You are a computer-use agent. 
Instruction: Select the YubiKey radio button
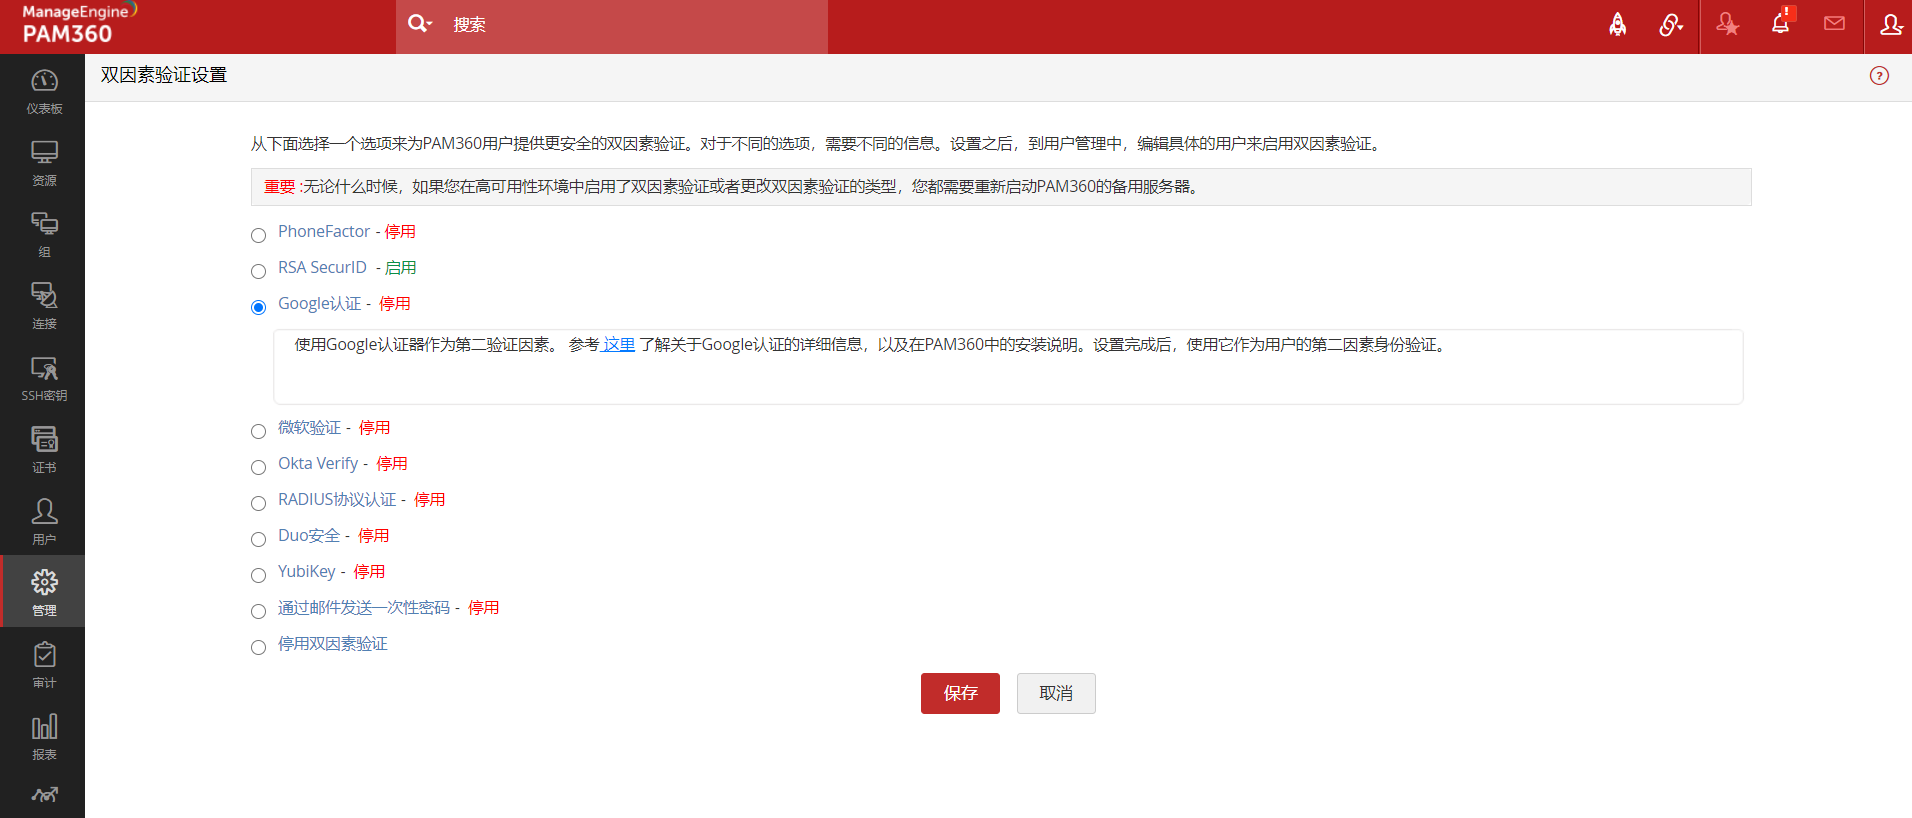(x=258, y=575)
